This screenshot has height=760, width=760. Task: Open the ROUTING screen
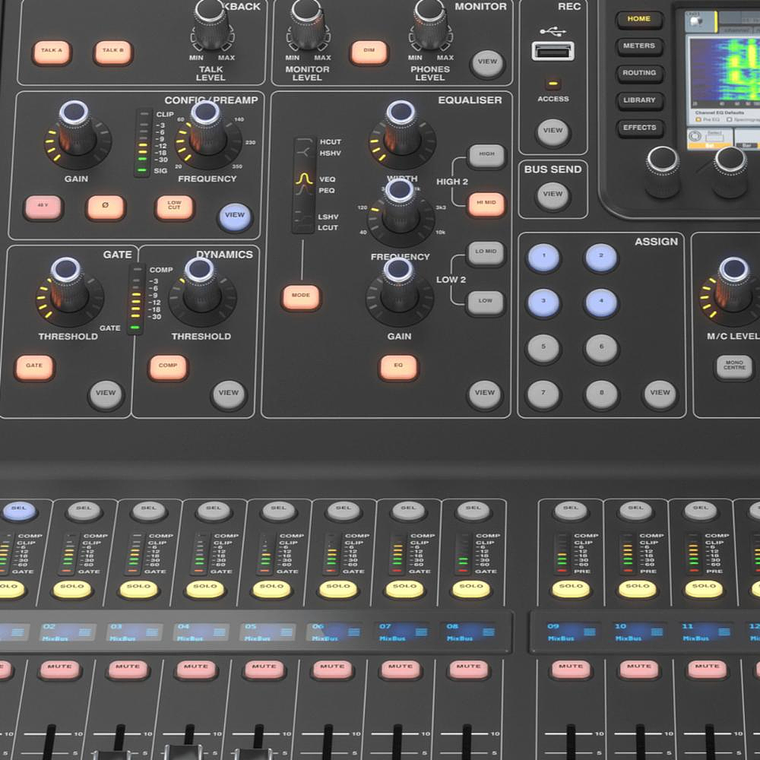click(639, 74)
